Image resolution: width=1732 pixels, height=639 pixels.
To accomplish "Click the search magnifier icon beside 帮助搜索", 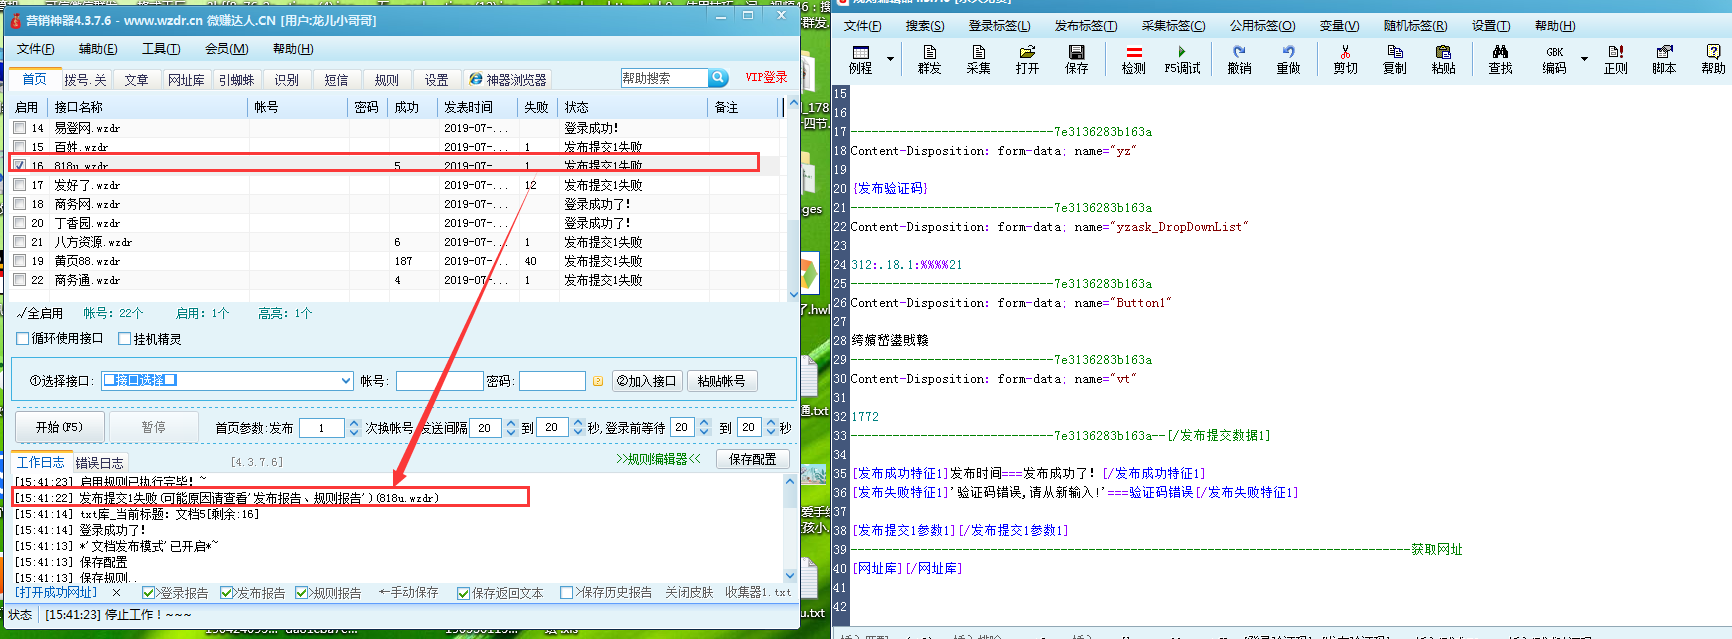I will pyautogui.click(x=718, y=78).
